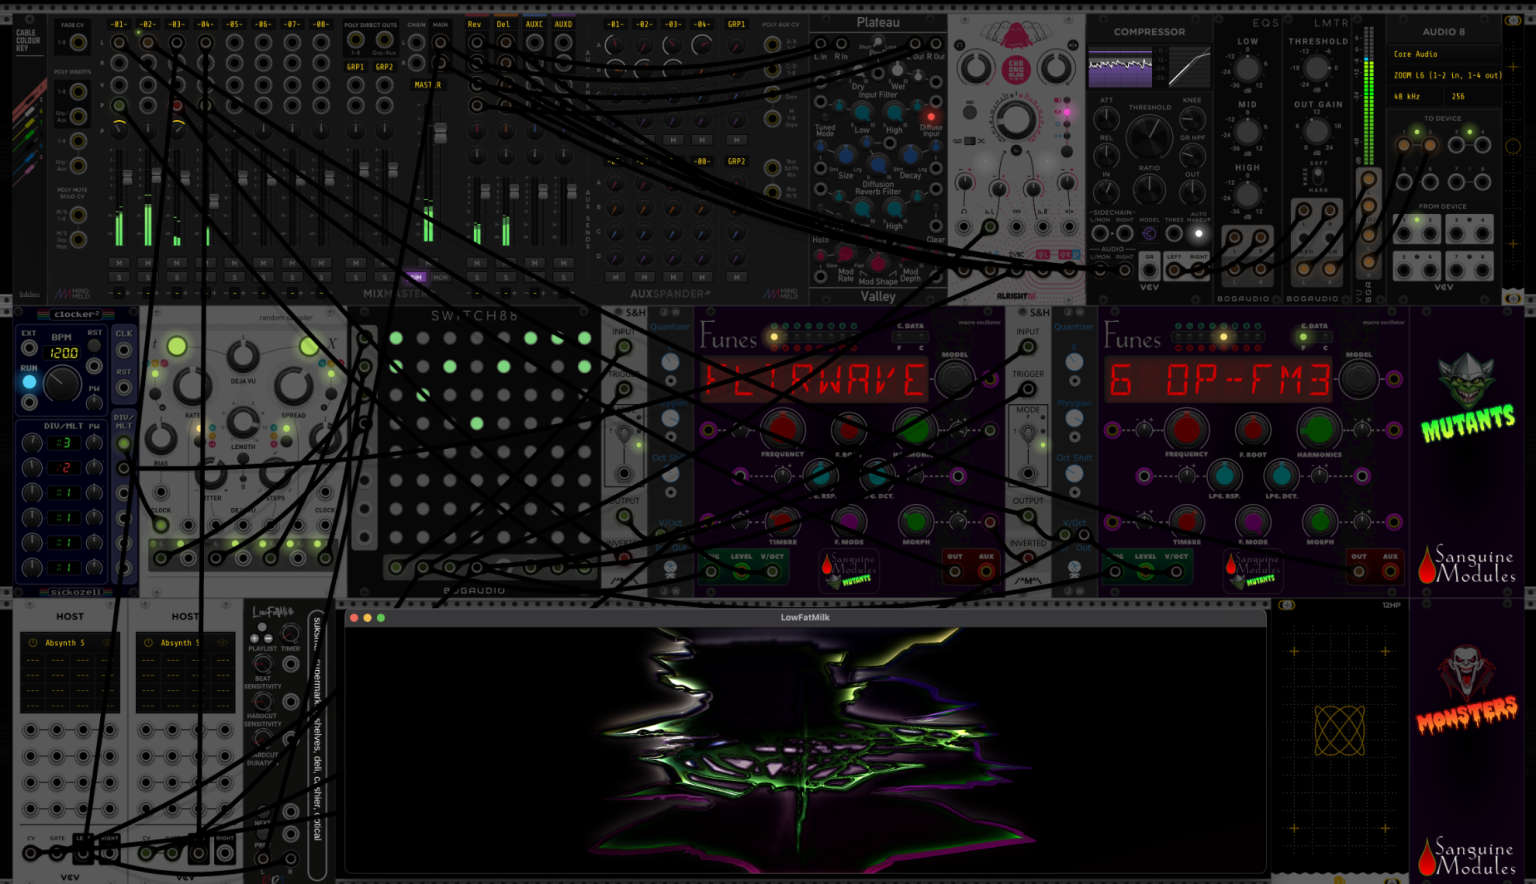Viewport: 1536px width, 884px height.
Task: Flip the LMTR KNEE soft/hard switch
Action: point(1318,176)
